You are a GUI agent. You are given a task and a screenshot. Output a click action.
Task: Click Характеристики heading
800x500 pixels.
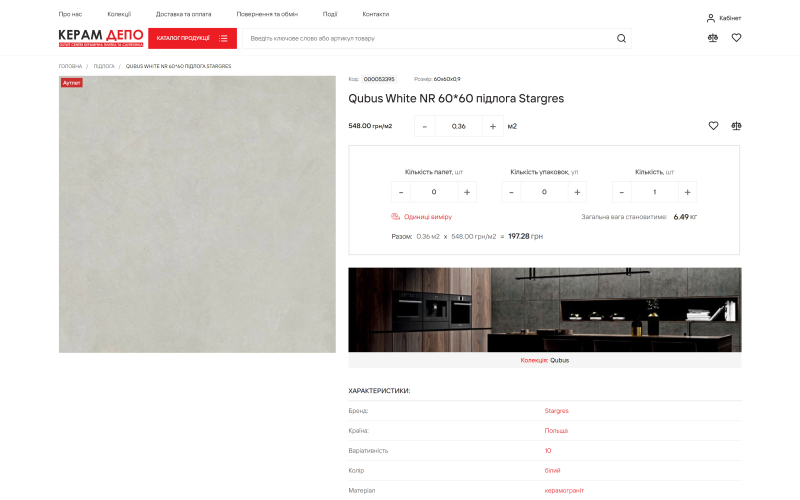click(x=379, y=391)
